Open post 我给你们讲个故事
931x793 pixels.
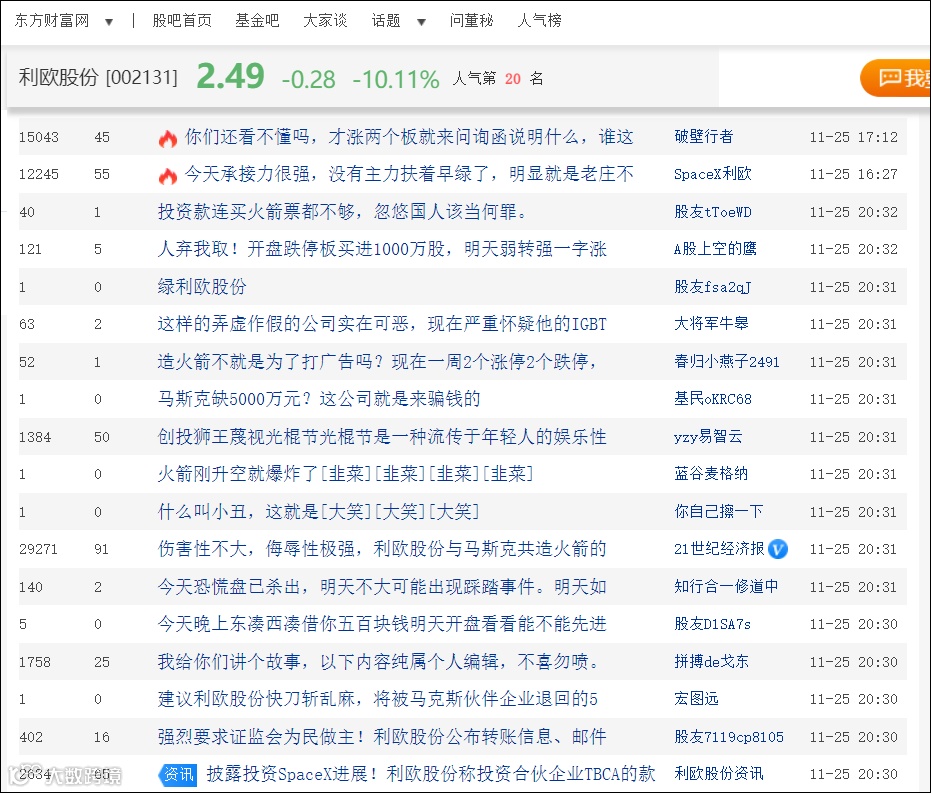(380, 661)
